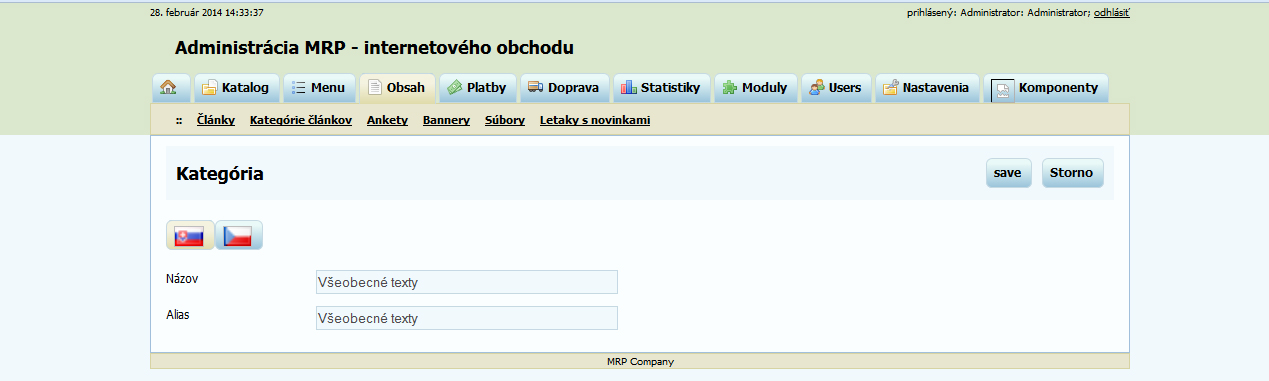Open the Bannery link
This screenshot has height=381, width=1269.
[x=446, y=120]
